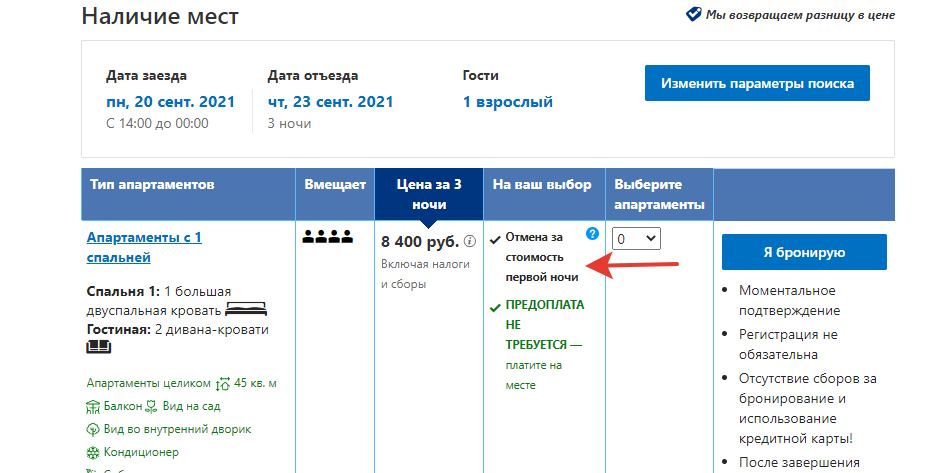Click Мы возвращаем разницу в цене text
The height and width of the screenshot is (473, 940).
800,15
